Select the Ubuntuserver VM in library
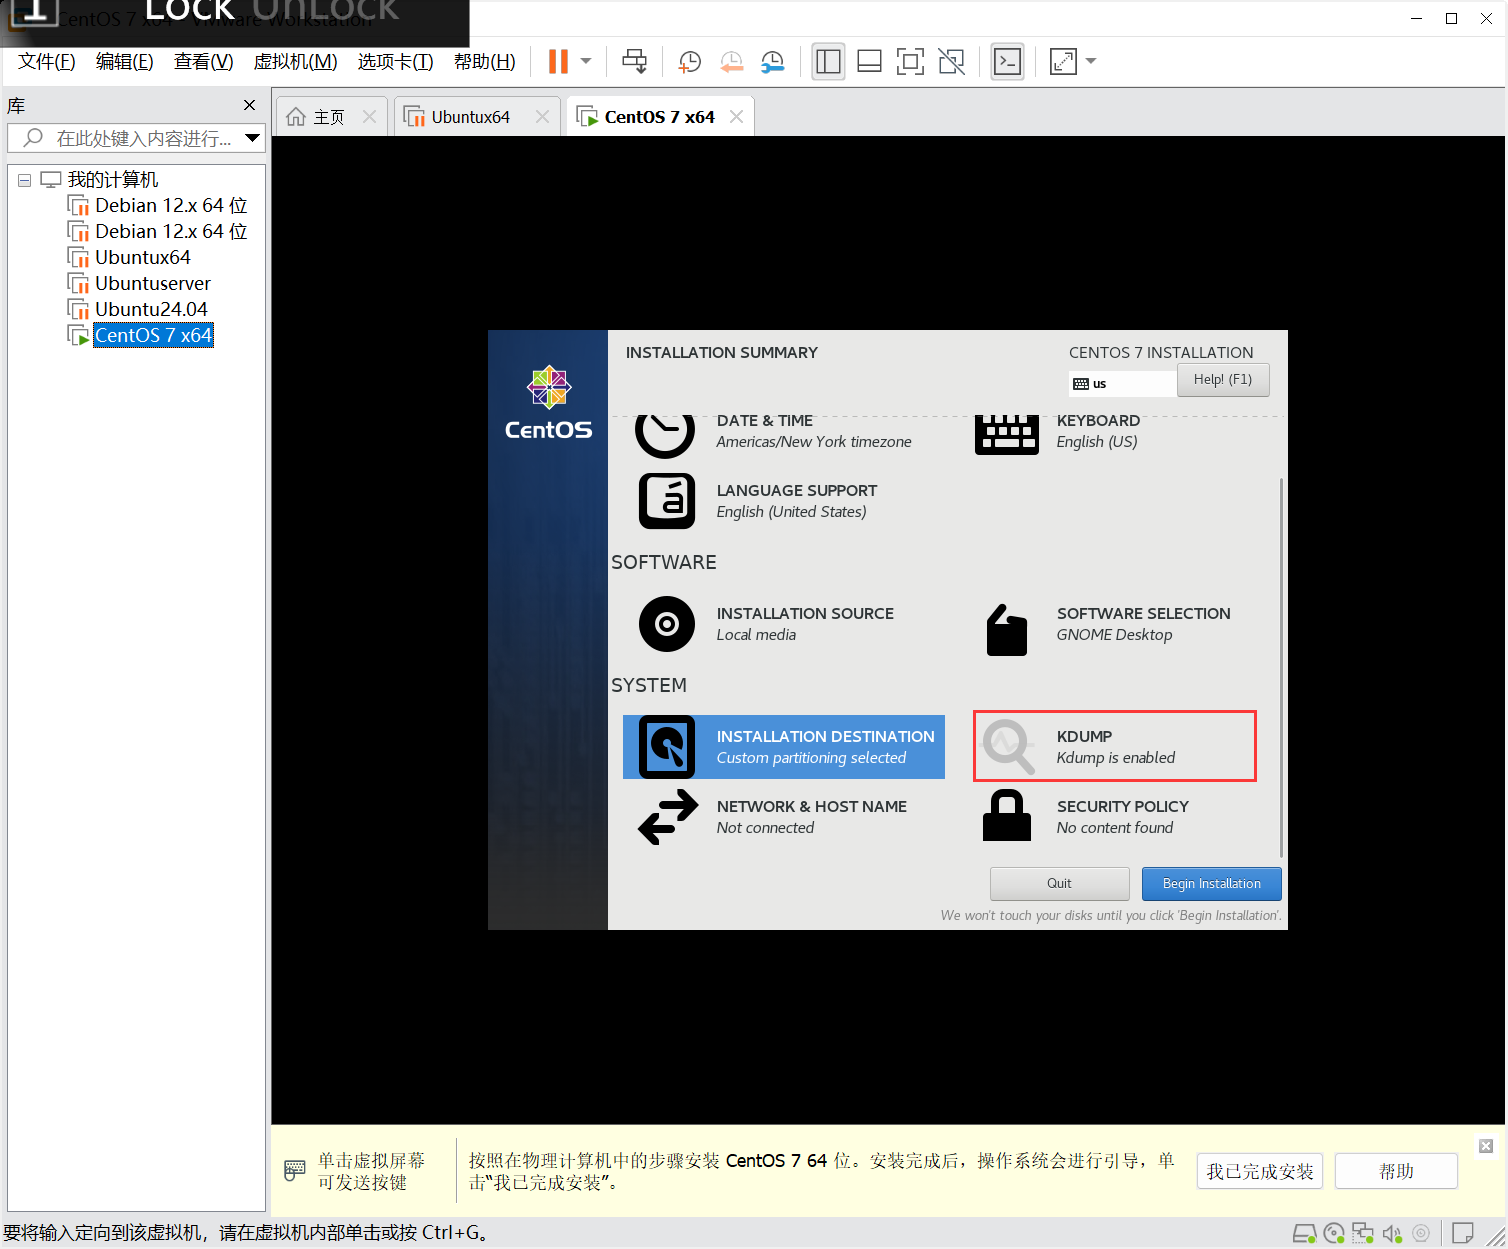The height and width of the screenshot is (1249, 1508). (139, 283)
